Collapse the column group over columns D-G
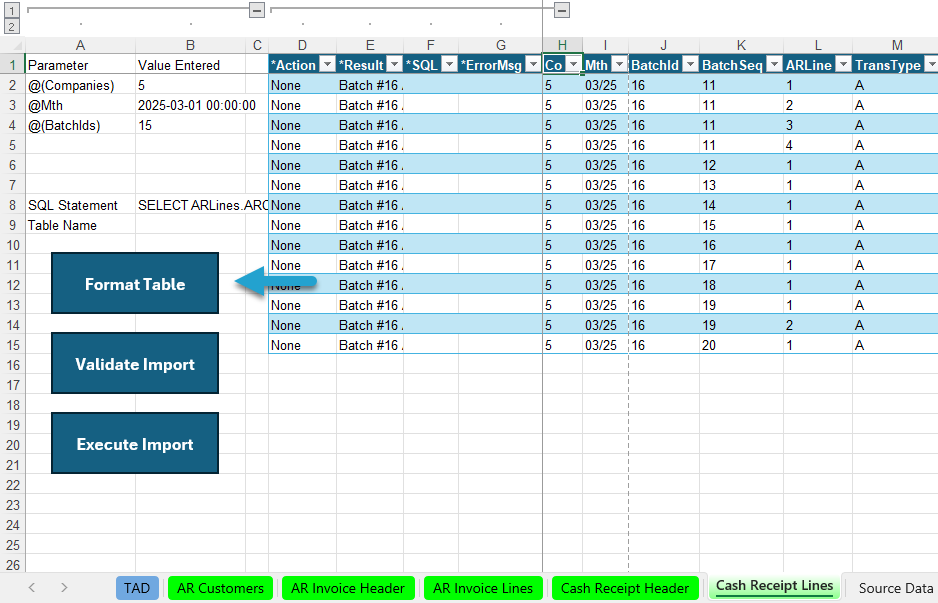 [561, 10]
